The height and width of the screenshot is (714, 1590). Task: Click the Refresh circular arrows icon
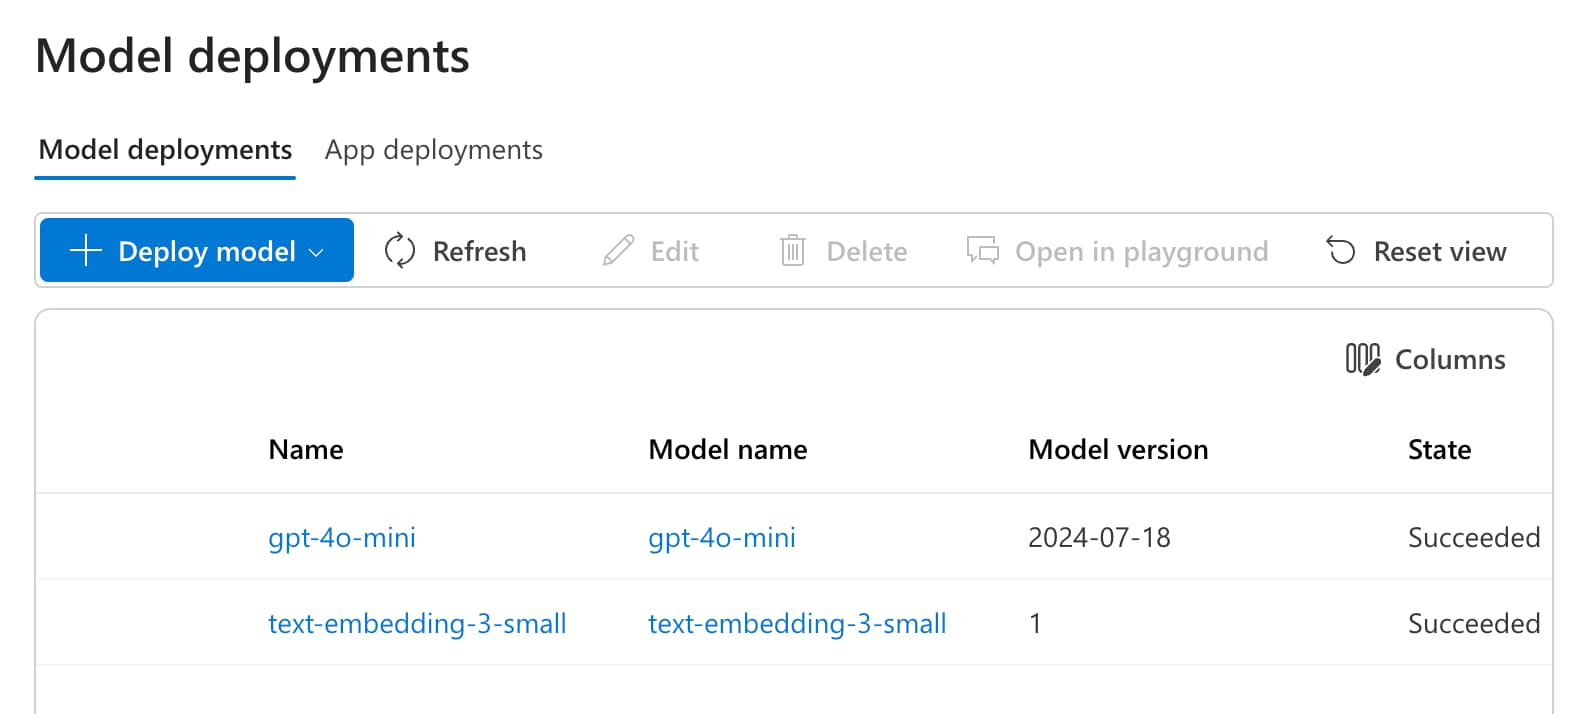click(x=400, y=251)
